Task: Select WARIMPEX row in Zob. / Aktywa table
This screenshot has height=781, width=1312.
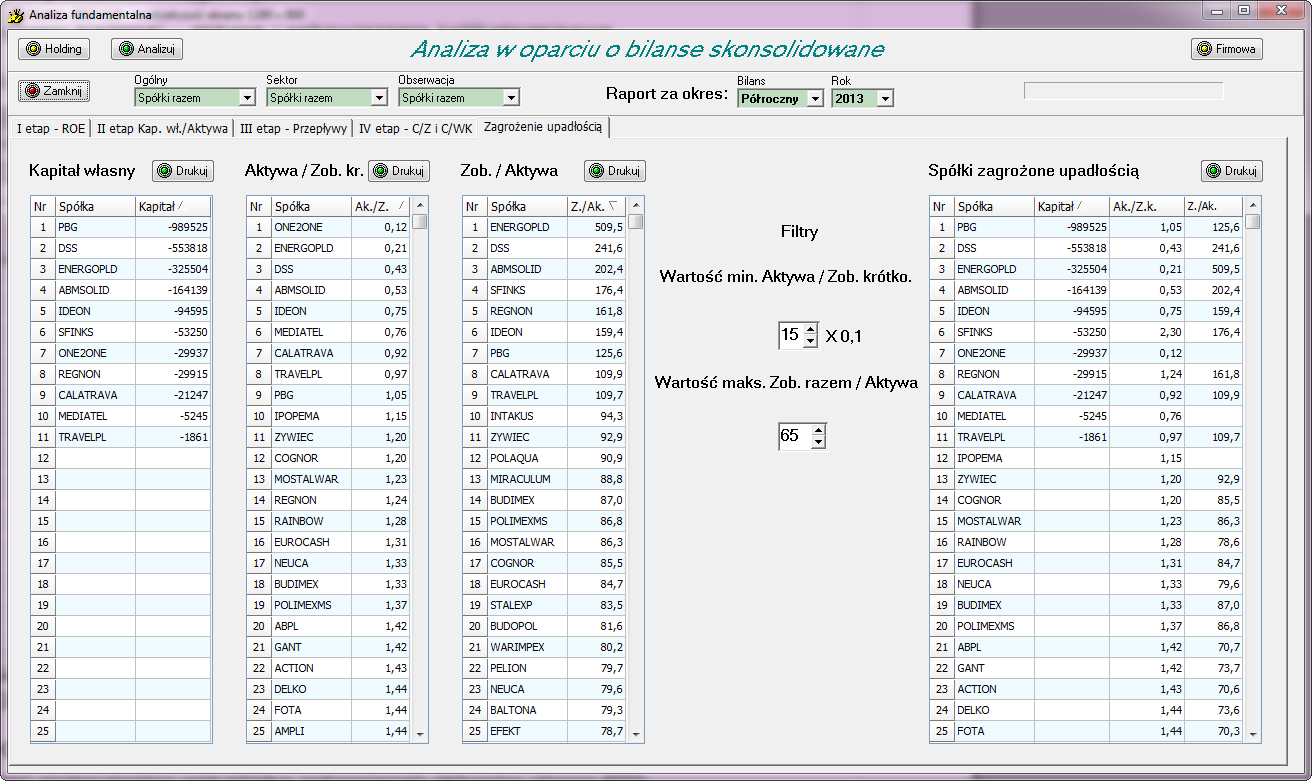Action: (545, 647)
